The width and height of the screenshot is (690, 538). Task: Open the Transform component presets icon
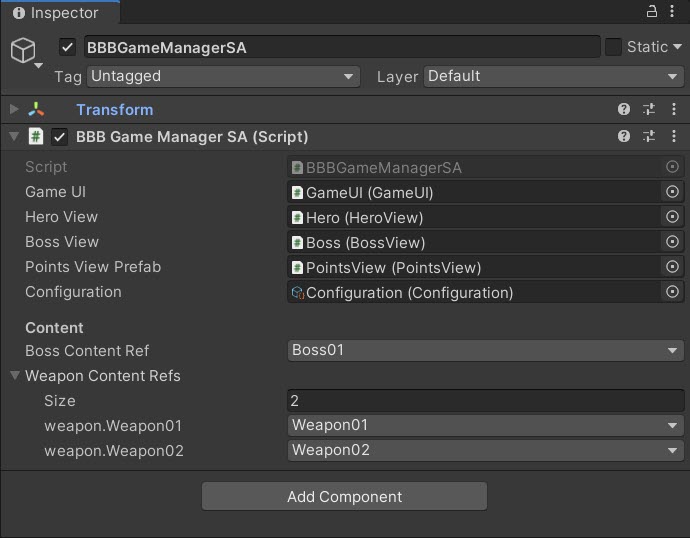pos(648,110)
